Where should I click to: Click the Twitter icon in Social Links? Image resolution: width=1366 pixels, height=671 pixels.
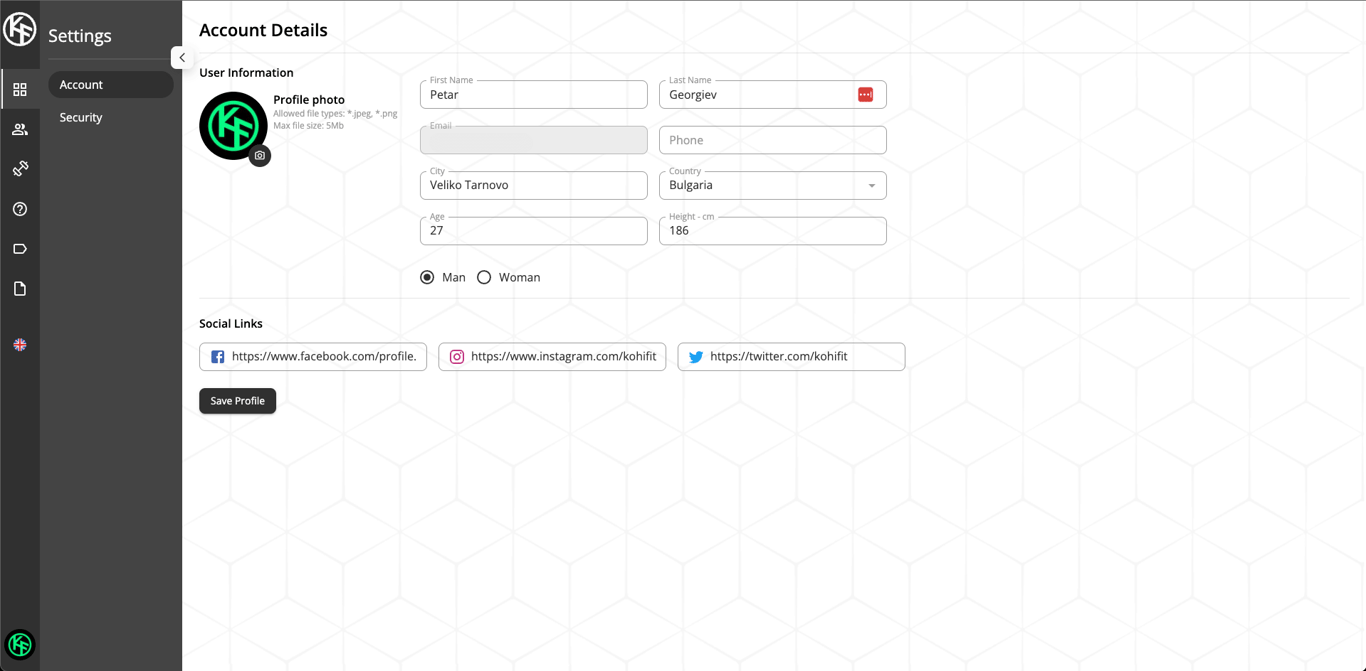click(x=696, y=356)
